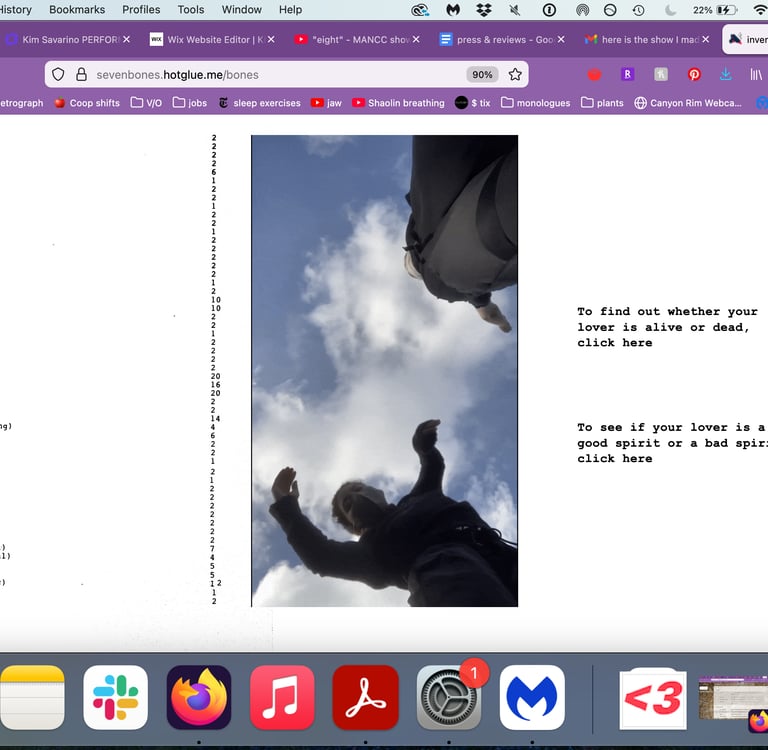Open Coop shifts bookmark

tap(87, 103)
